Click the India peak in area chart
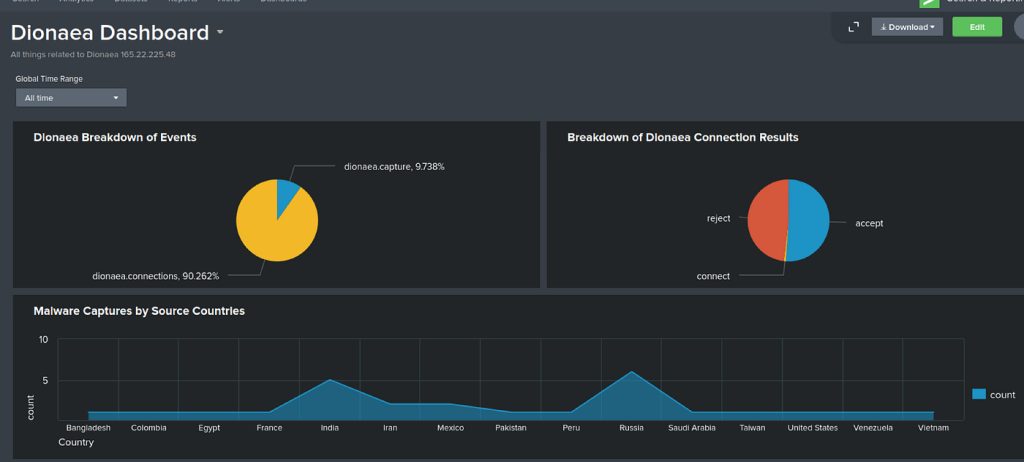1024x462 pixels. 329,381
